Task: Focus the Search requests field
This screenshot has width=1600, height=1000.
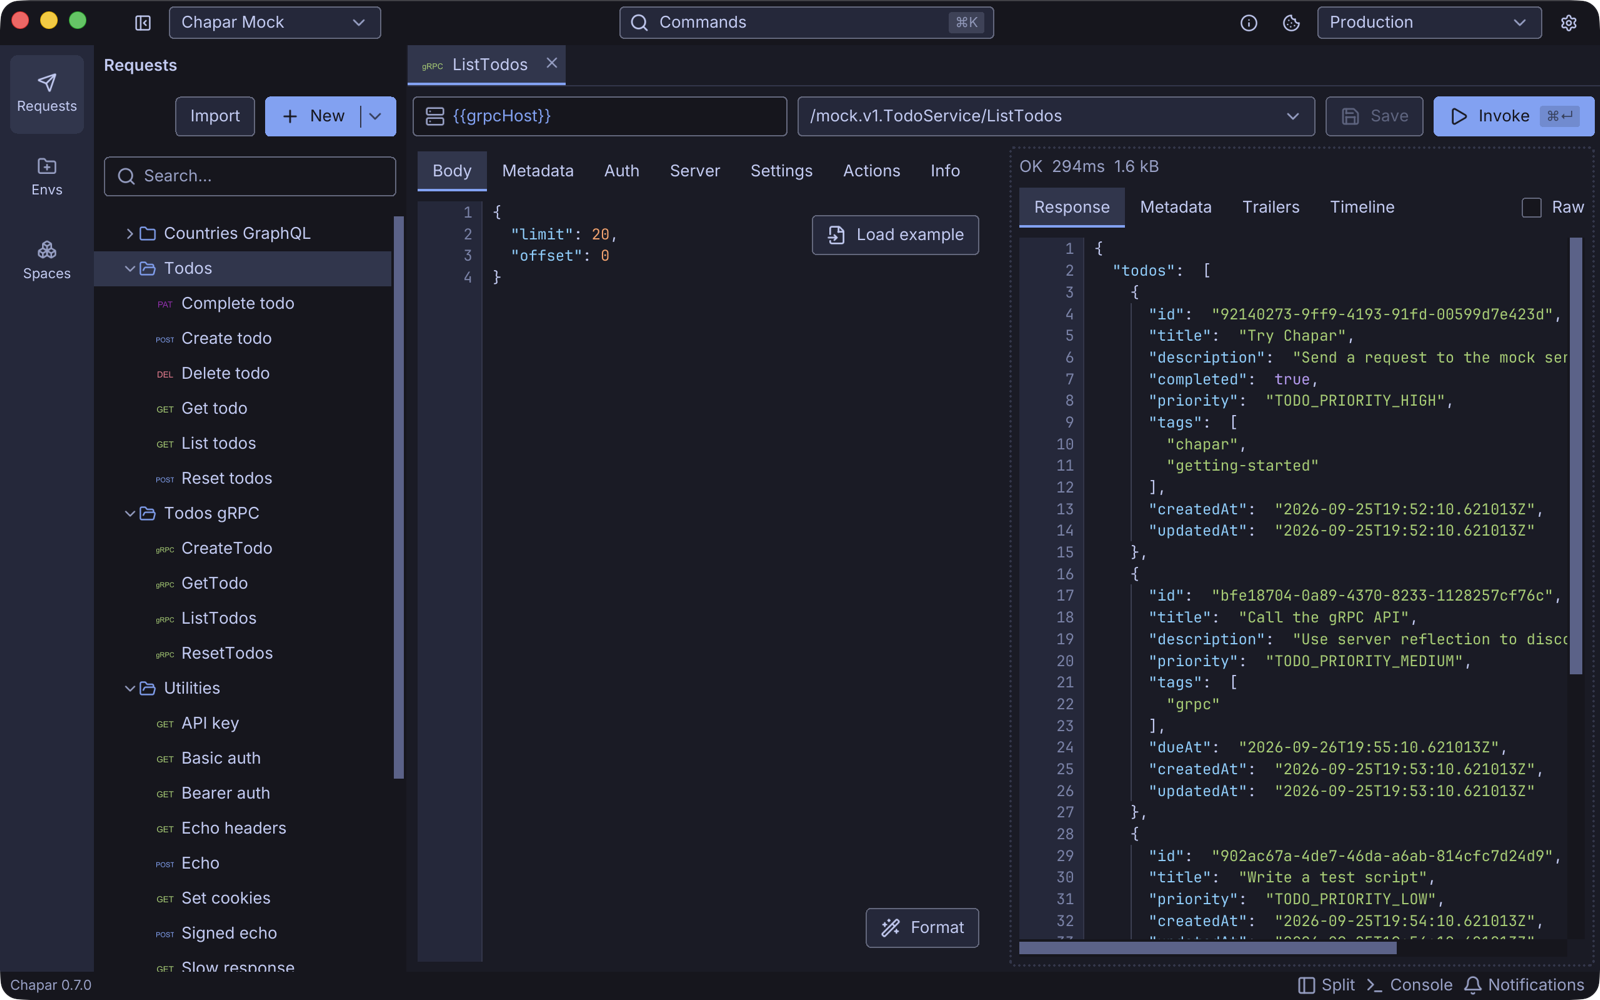Action: click(x=250, y=176)
